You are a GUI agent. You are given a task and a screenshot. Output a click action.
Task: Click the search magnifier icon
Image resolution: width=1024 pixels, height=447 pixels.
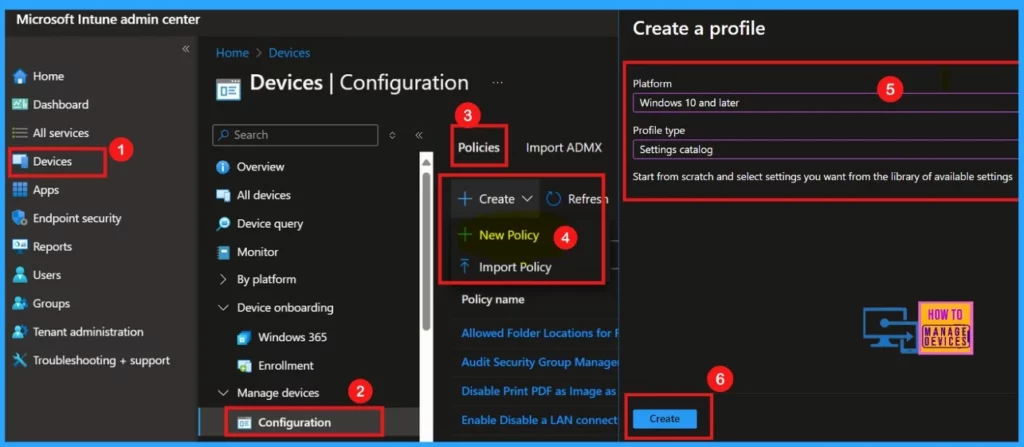[x=224, y=135]
